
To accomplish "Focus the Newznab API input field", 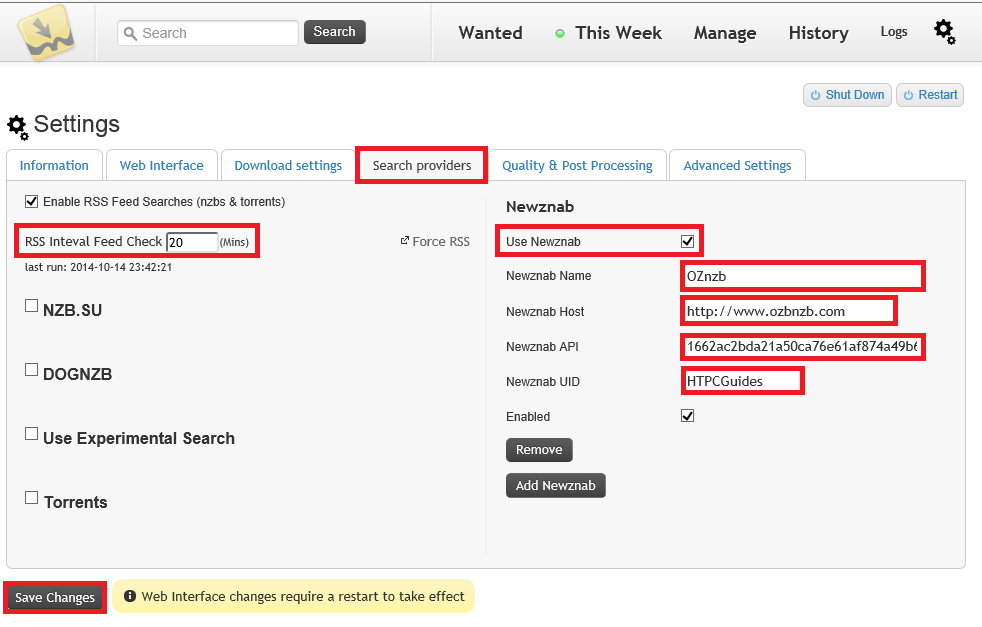I will (801, 347).
